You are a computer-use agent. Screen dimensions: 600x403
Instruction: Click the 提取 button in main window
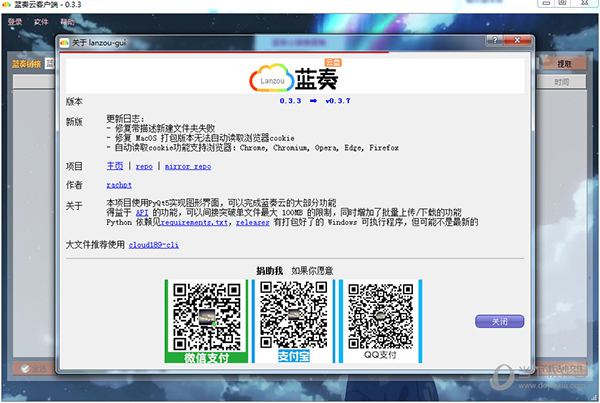click(564, 64)
